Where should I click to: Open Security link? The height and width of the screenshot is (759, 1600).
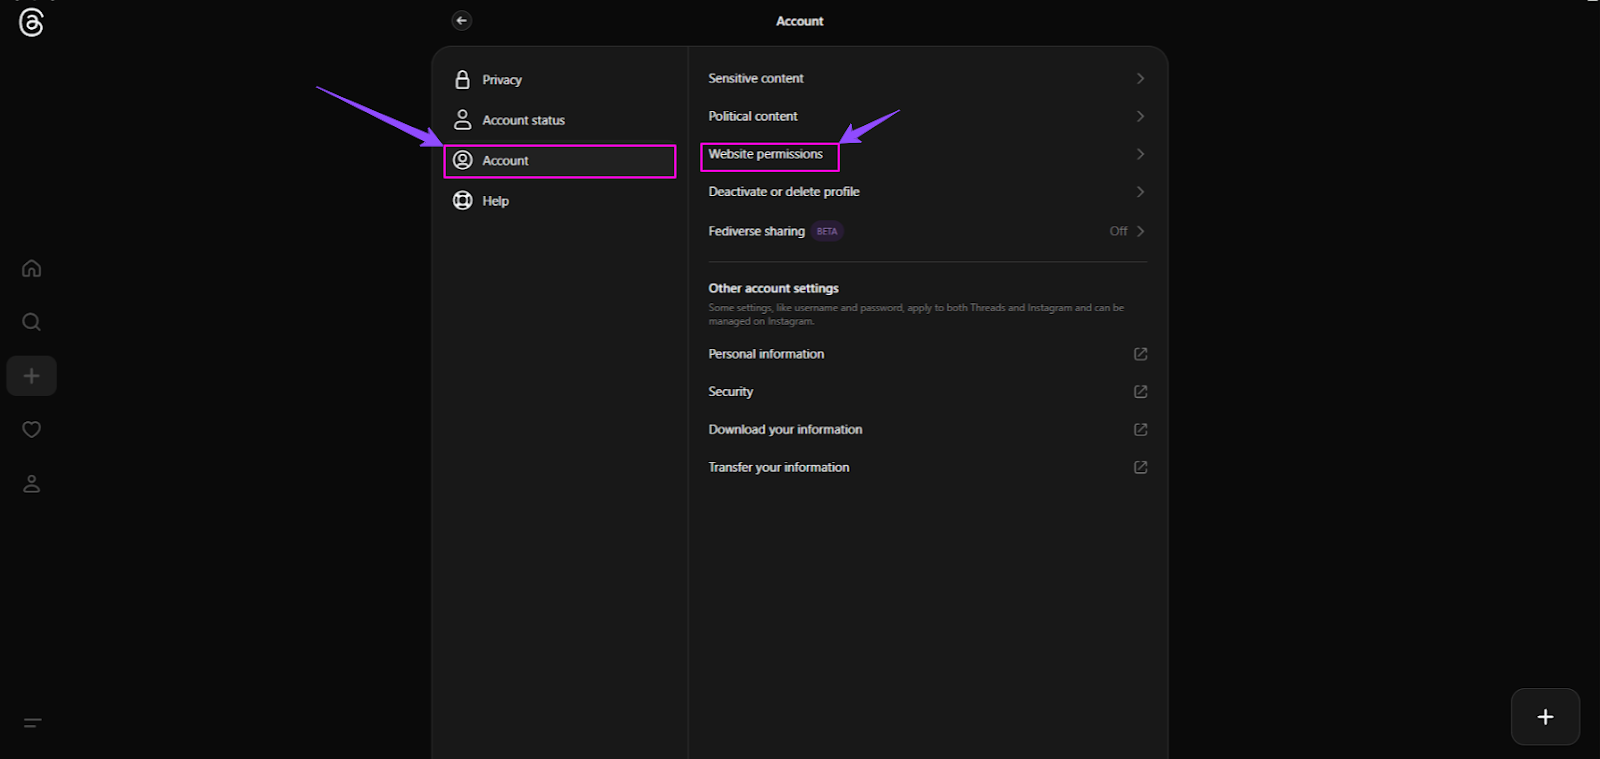click(927, 392)
